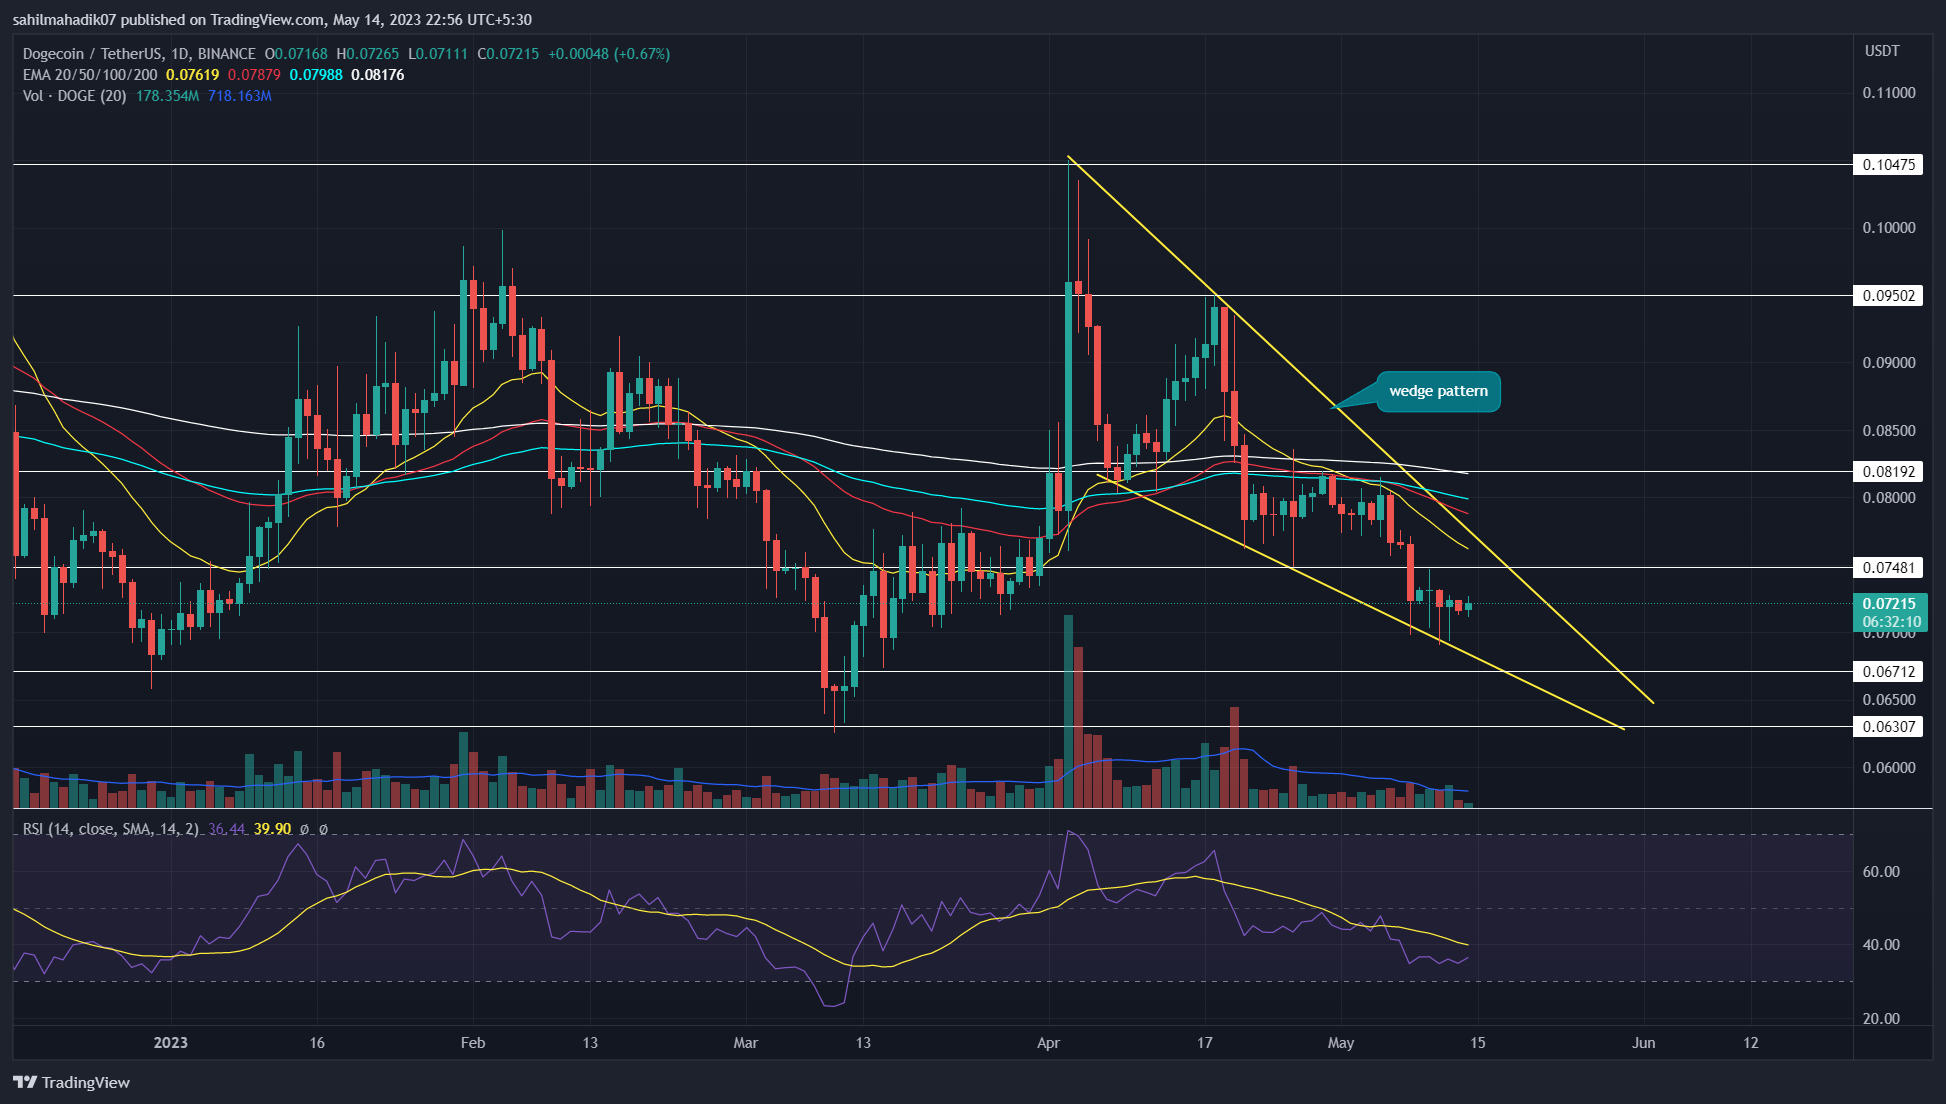Click the published by sahilmahadik07 header text
The width and height of the screenshot is (1946, 1104).
[x=272, y=20]
